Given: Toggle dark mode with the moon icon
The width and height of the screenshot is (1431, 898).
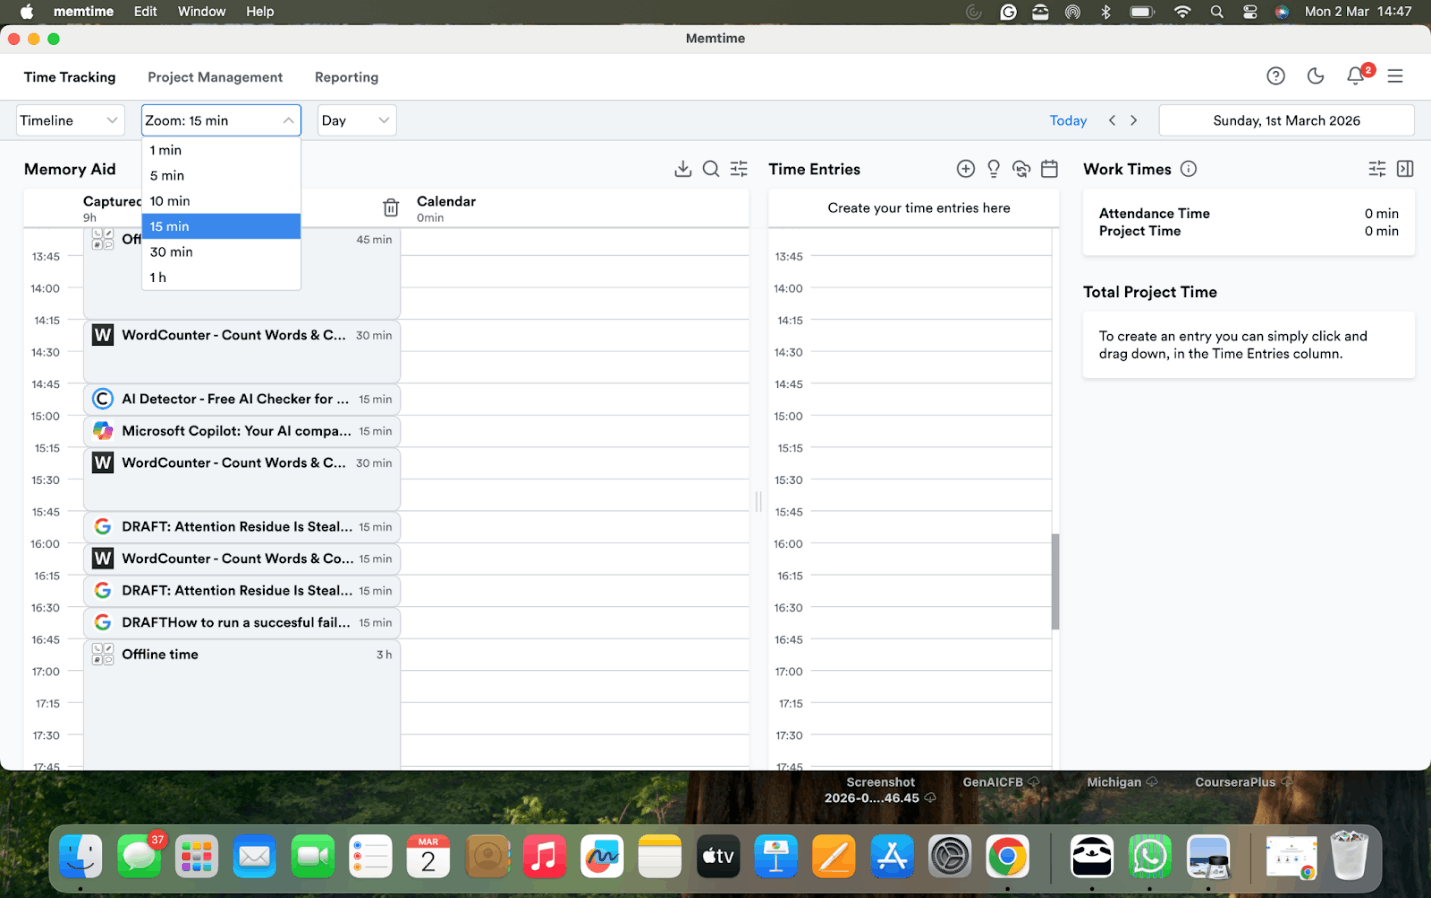Looking at the screenshot, I should 1315,76.
